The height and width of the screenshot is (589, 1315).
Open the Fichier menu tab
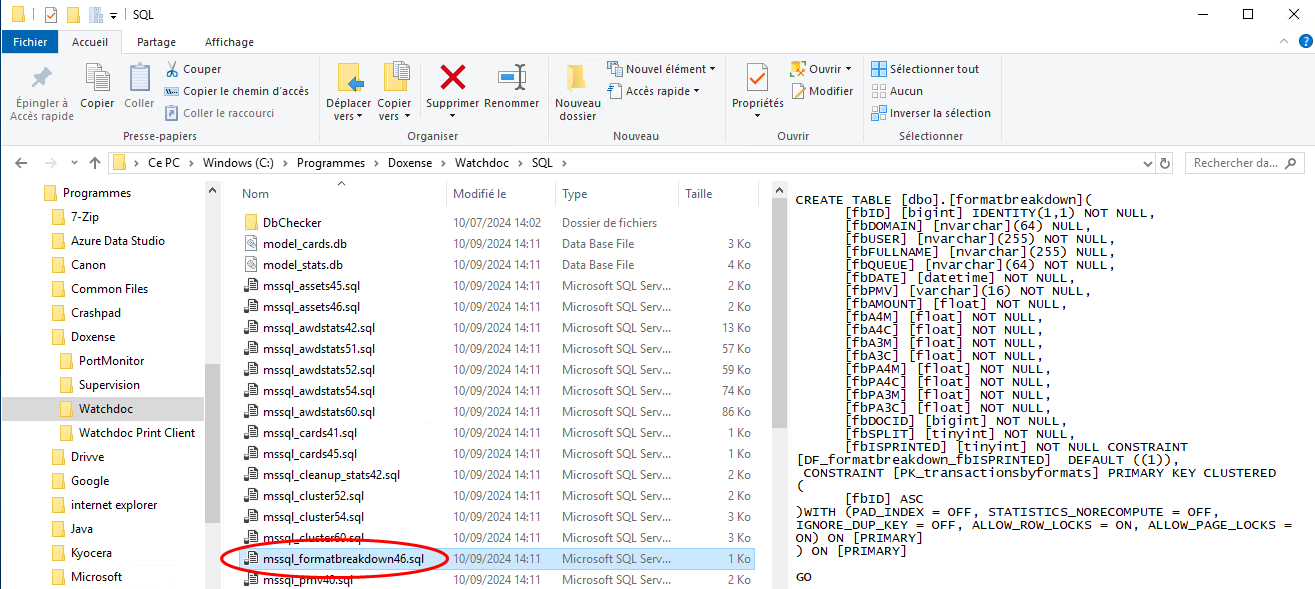(x=30, y=42)
